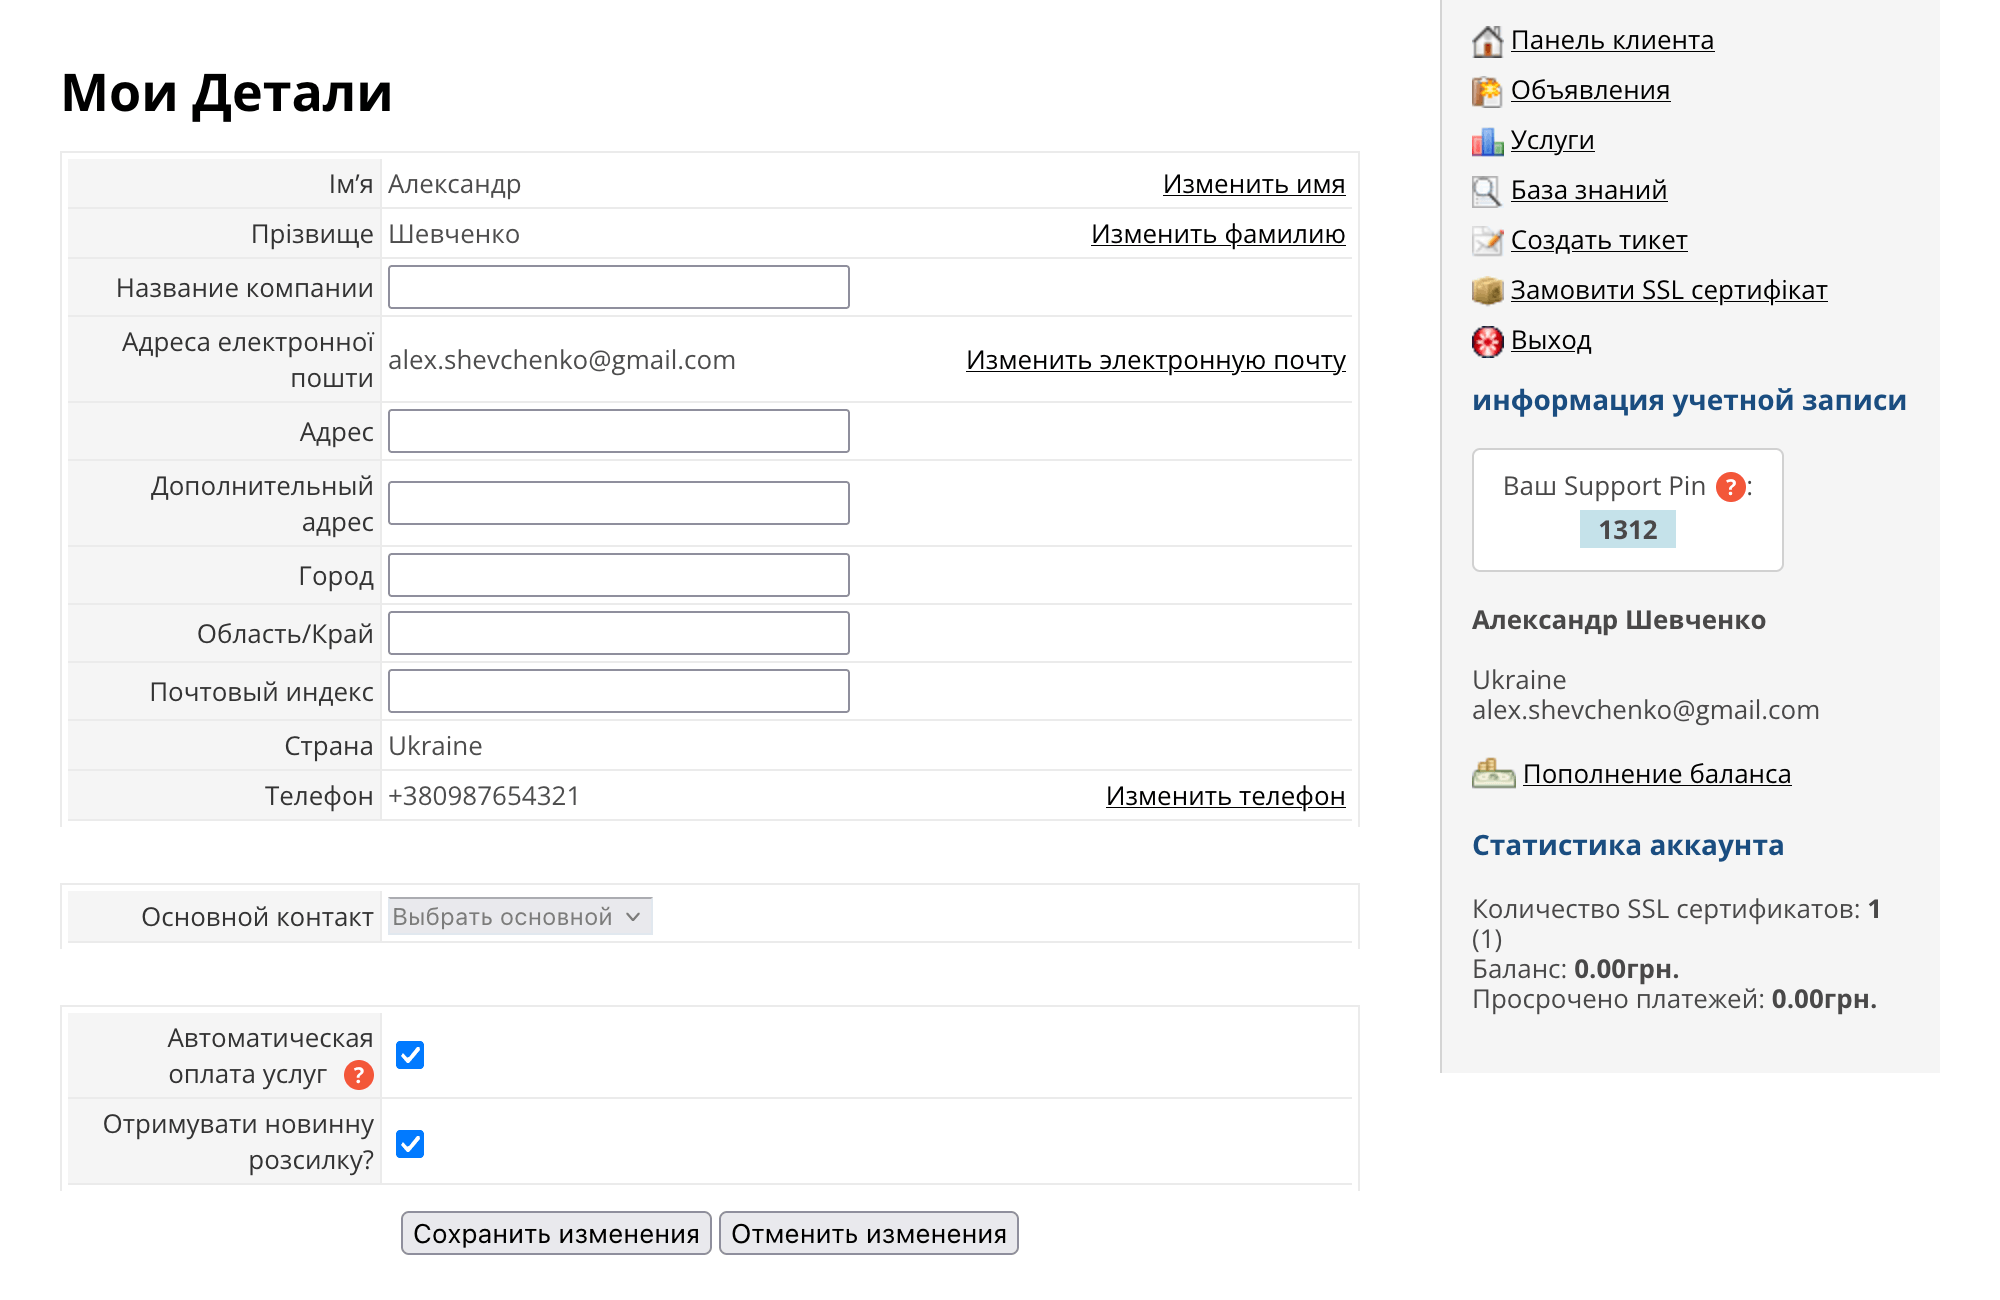Image resolution: width=2000 pixels, height=1300 pixels.
Task: Open the Пополнение баланса link
Action: point(1657,774)
